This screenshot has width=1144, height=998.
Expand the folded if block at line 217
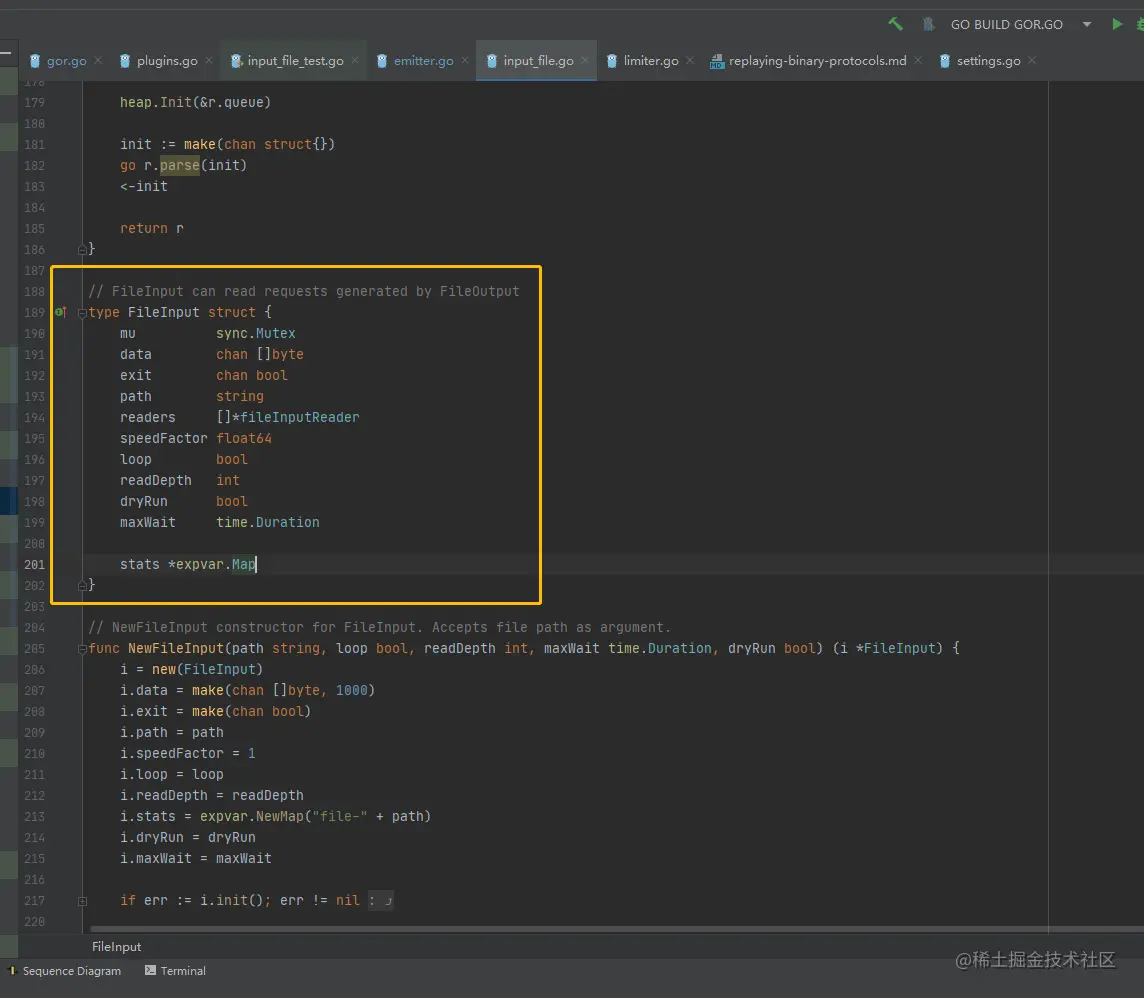click(82, 901)
